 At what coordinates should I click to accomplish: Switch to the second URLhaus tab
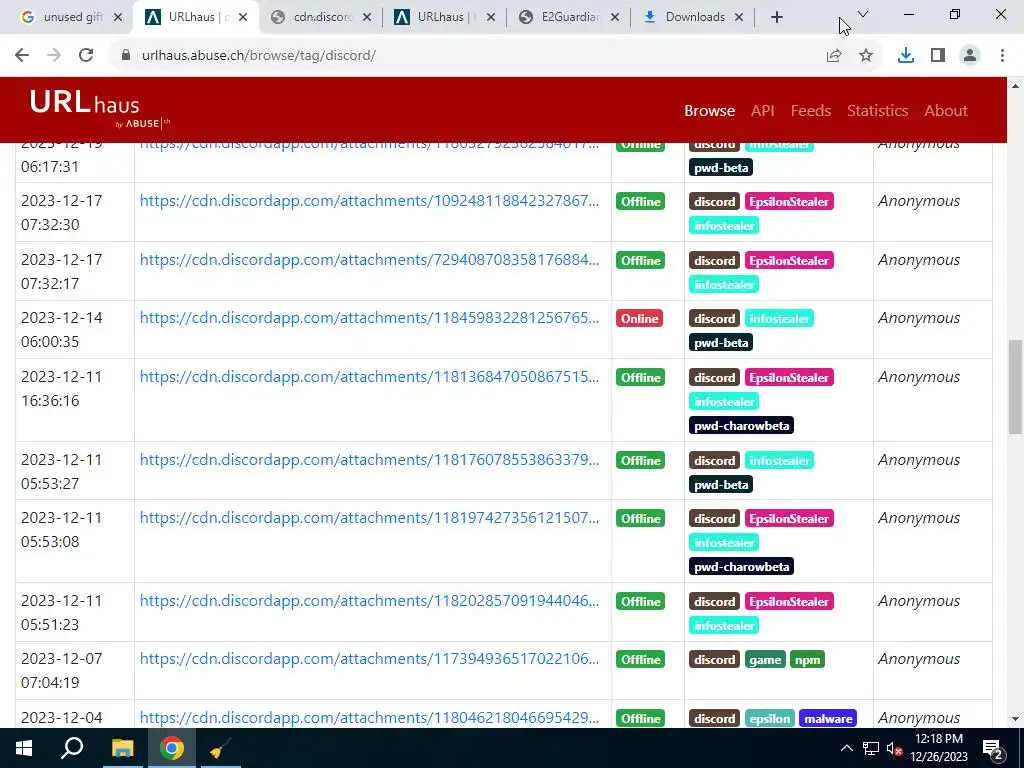(444, 18)
